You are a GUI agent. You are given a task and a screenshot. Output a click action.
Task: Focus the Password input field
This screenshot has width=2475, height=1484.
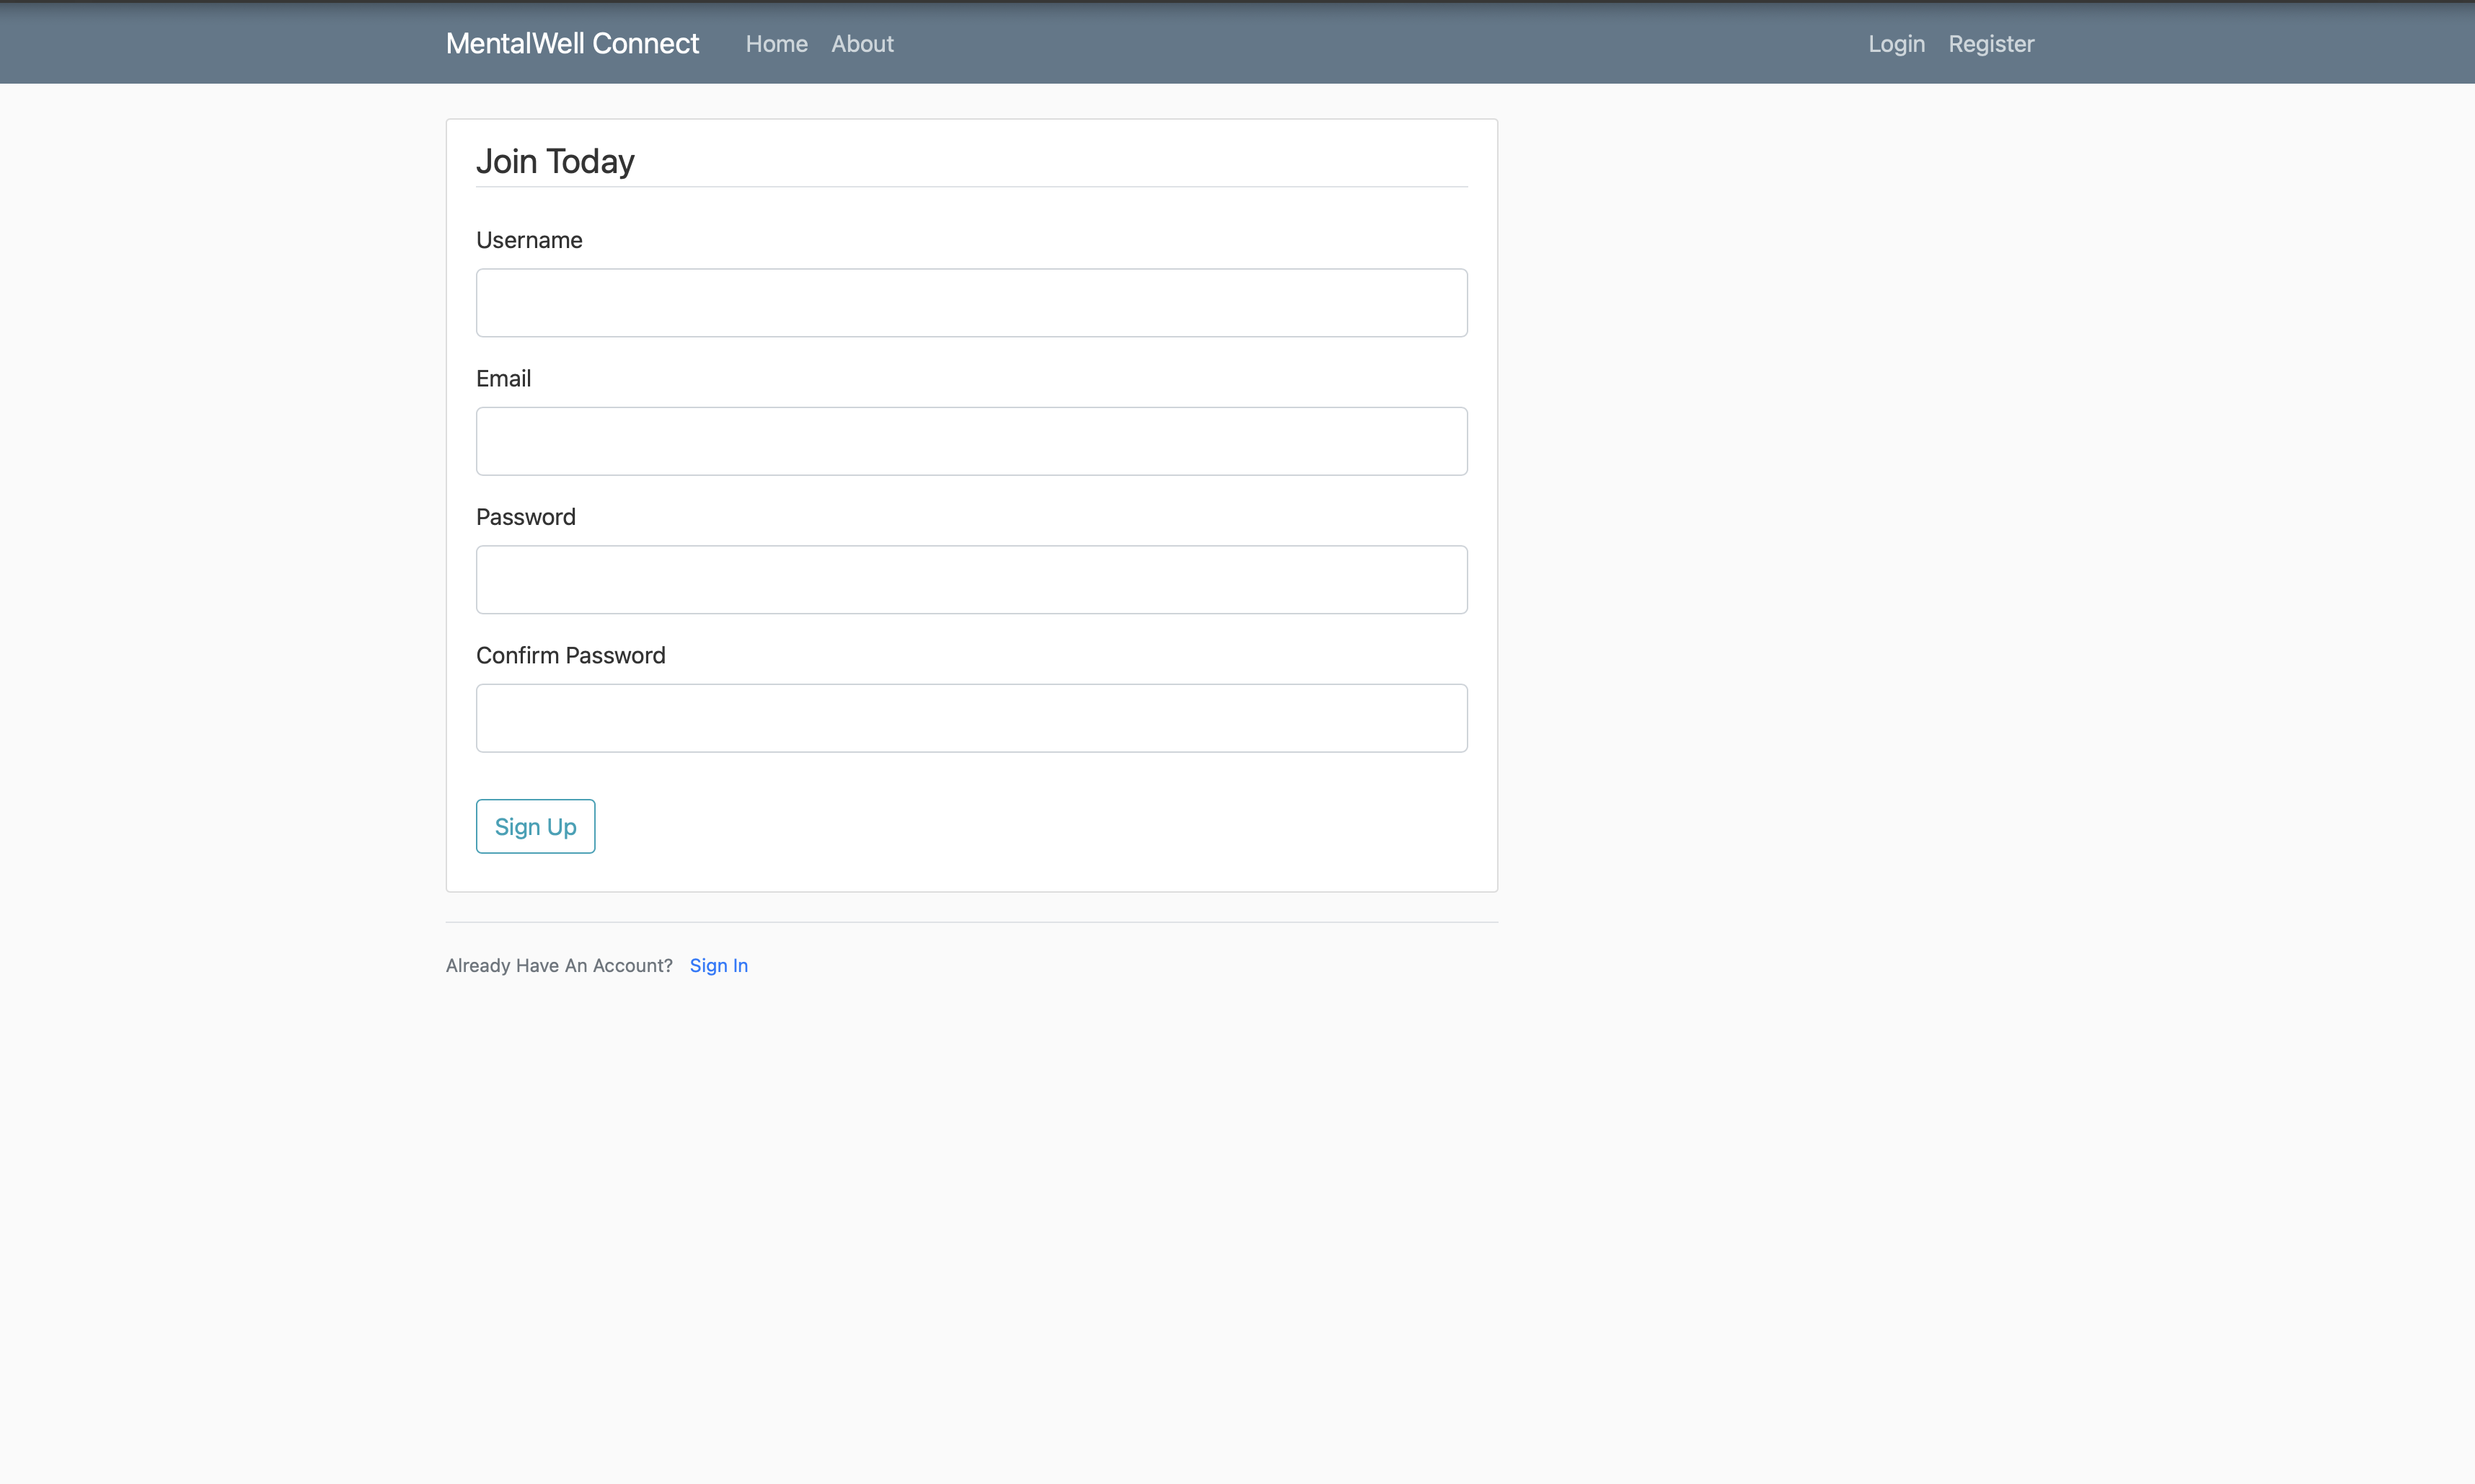pos(971,580)
